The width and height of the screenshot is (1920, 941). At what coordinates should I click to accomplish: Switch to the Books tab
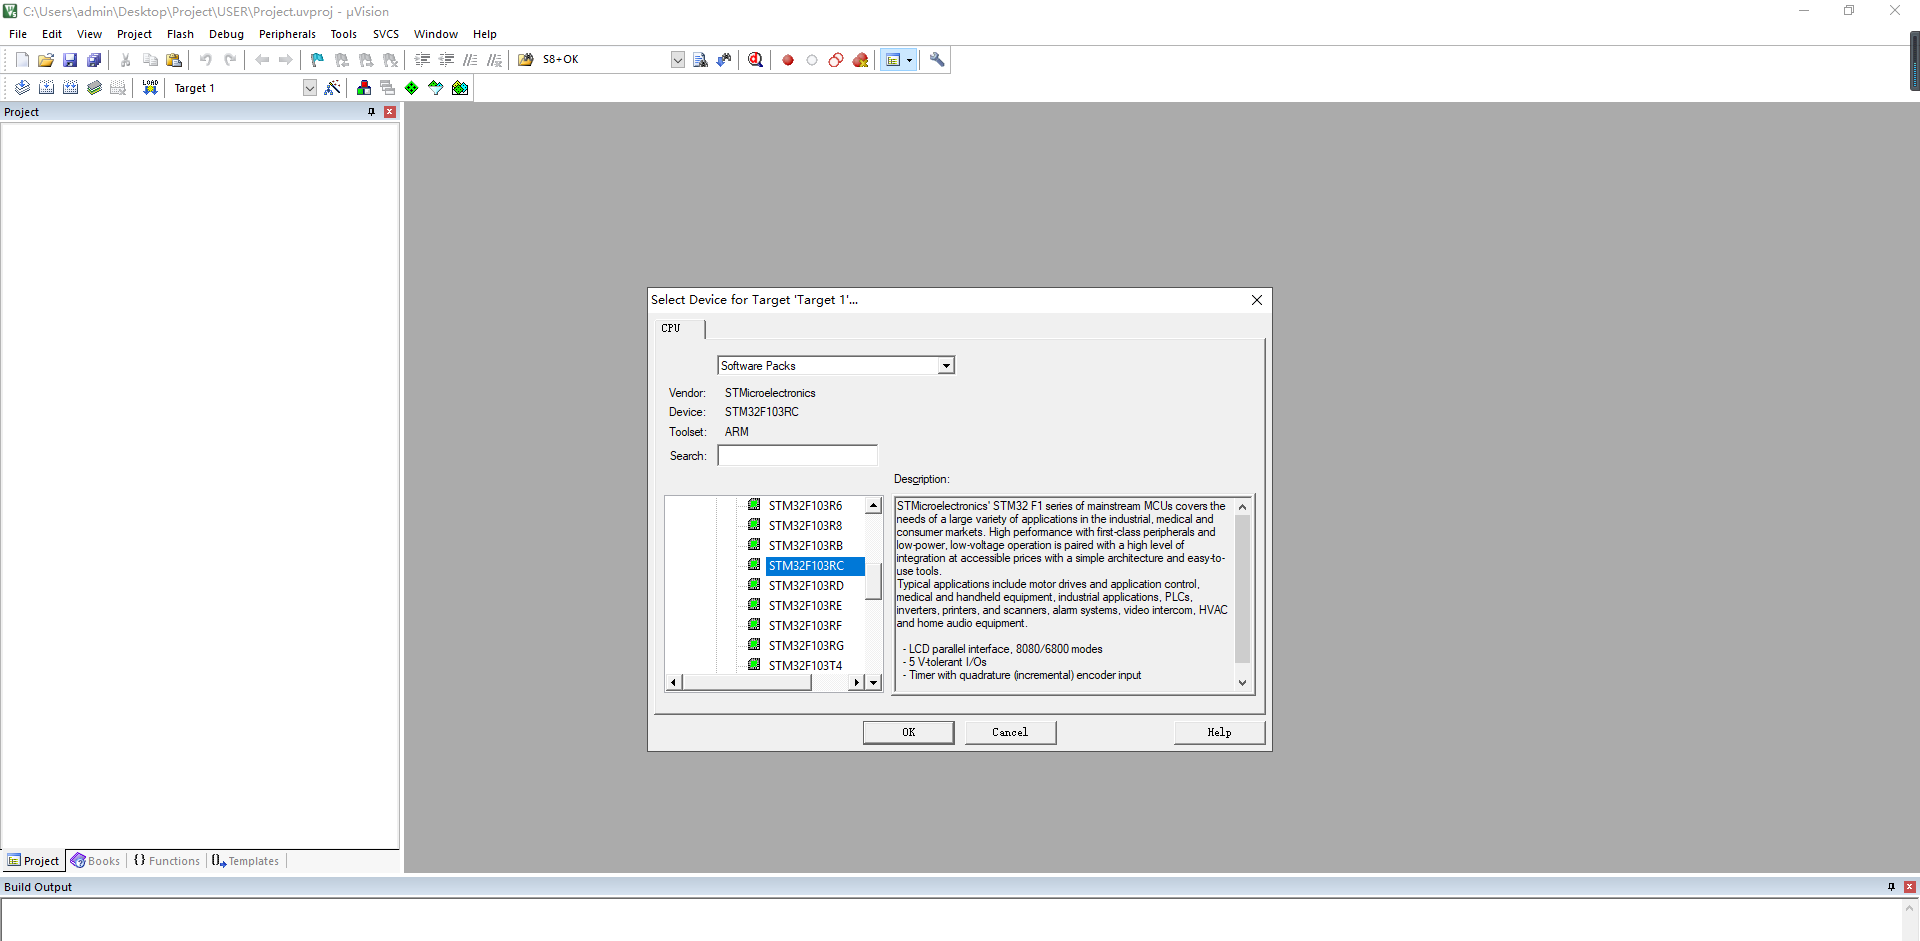pos(96,861)
